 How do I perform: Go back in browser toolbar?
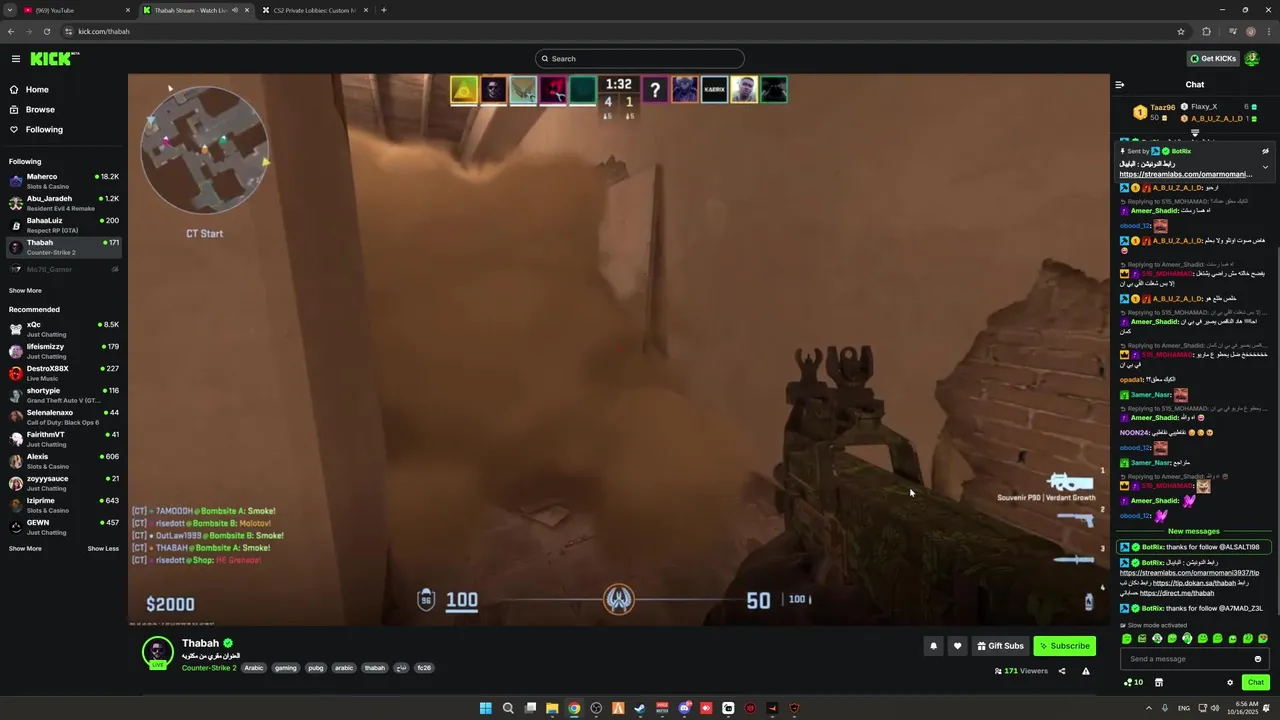coord(11,31)
